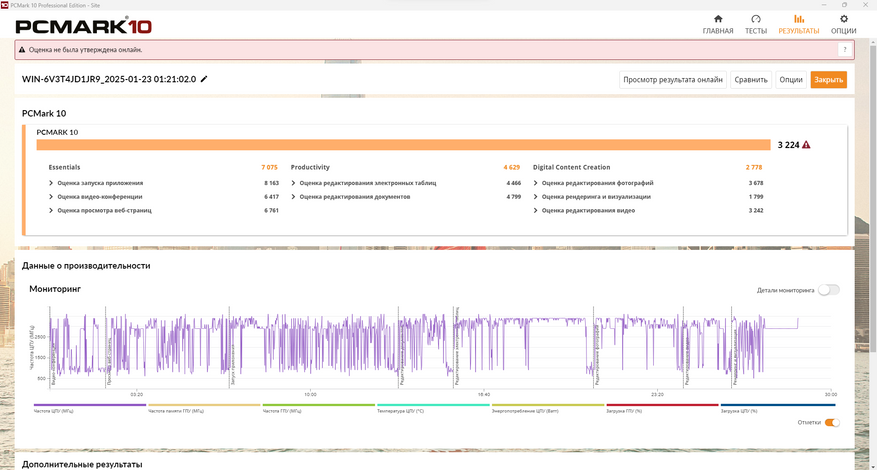Click Просмотр результата онлайн button

[672, 80]
